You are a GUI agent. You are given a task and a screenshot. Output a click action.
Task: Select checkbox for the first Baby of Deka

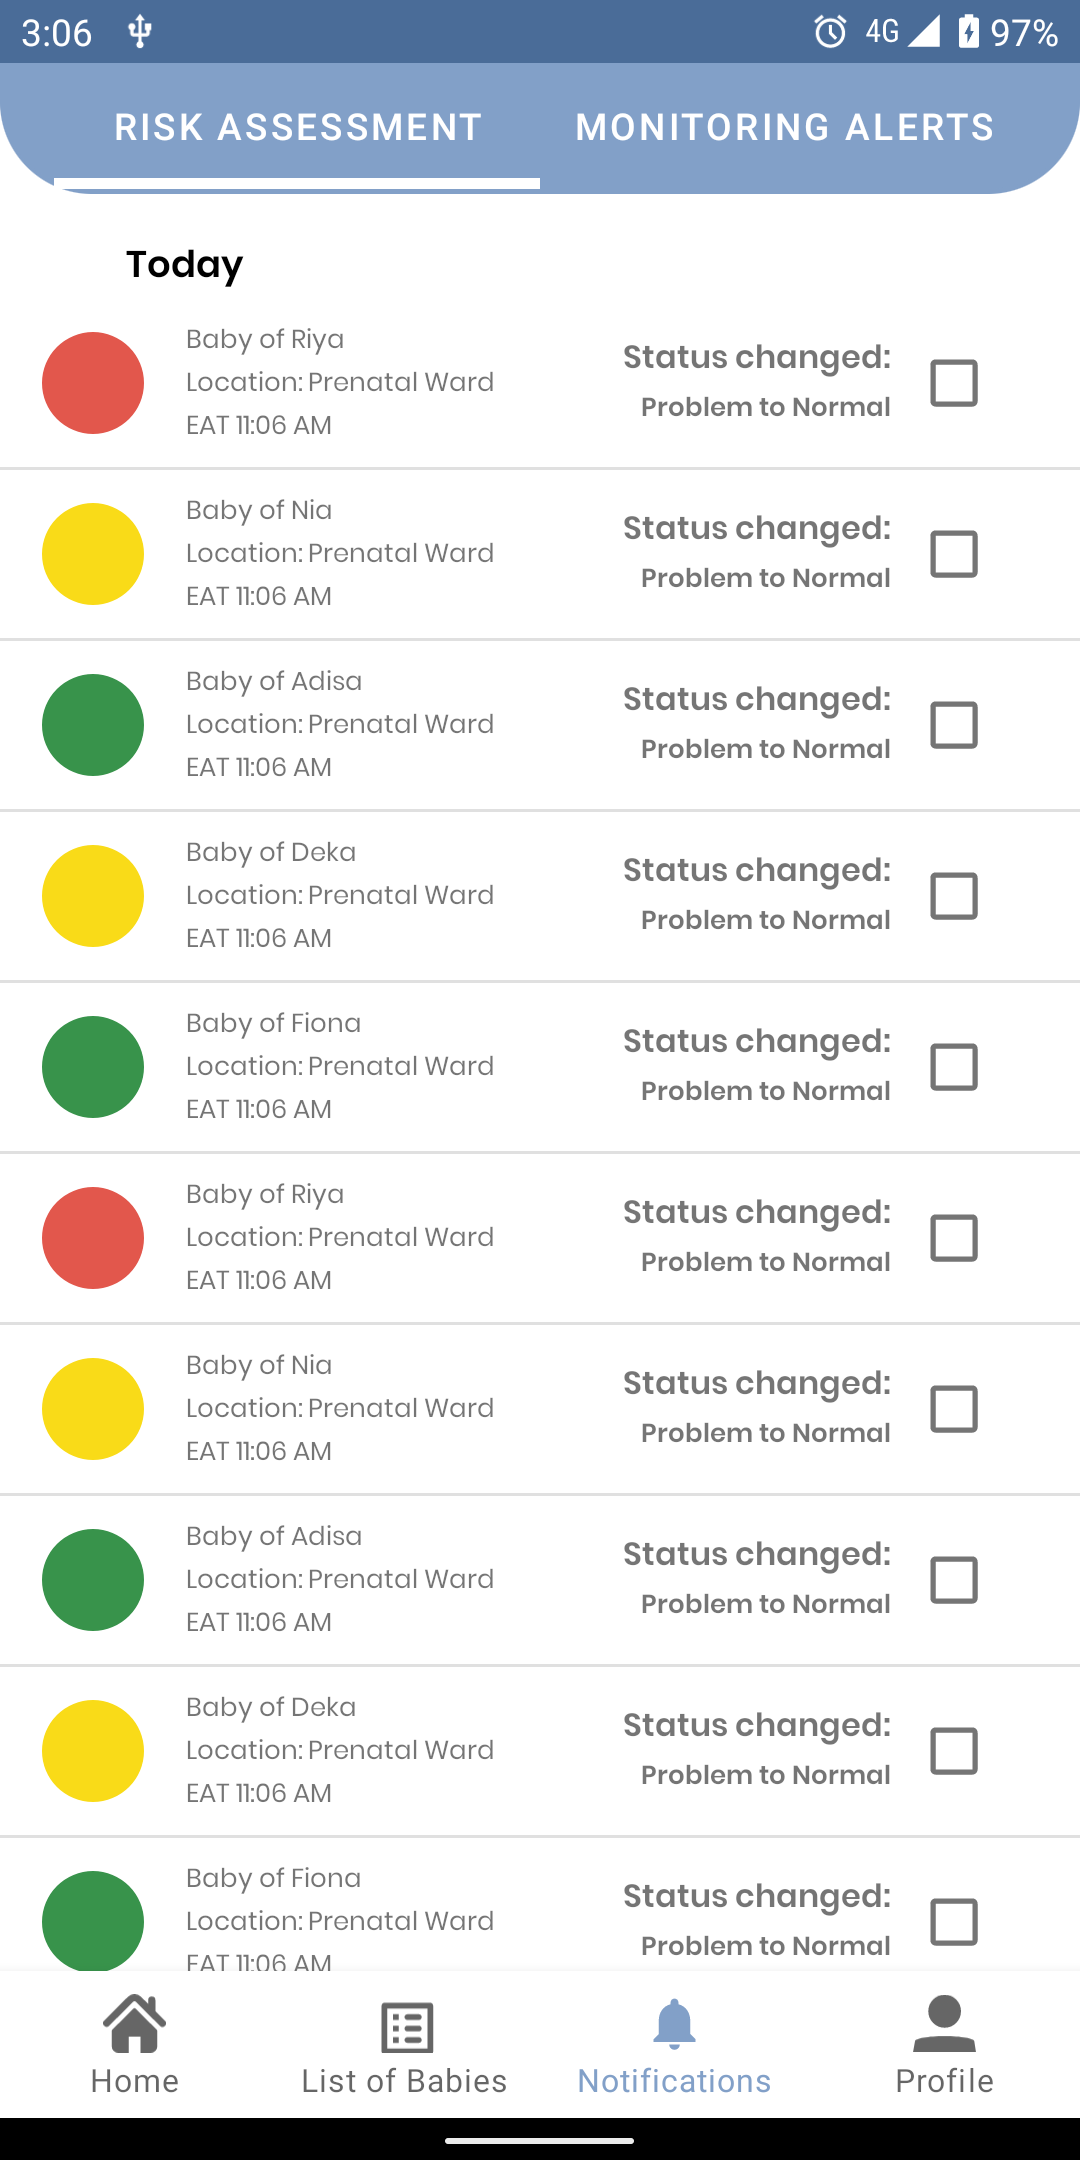(x=954, y=896)
